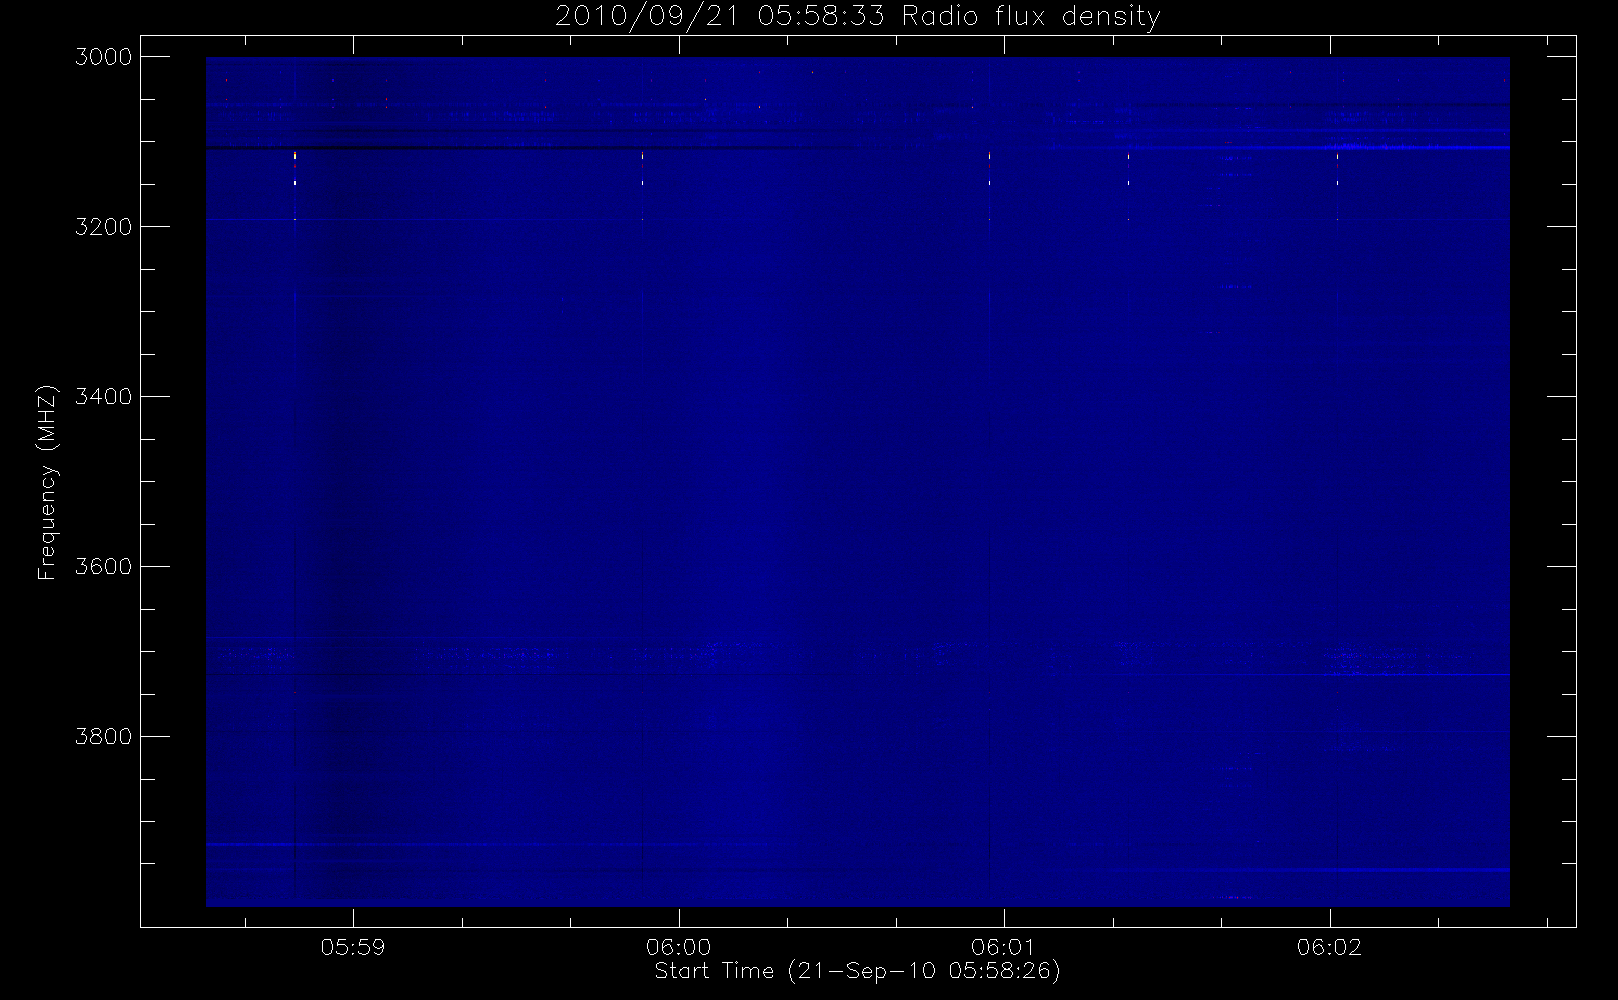
Task: Click the 05:59 time tick label
Action: (x=353, y=947)
